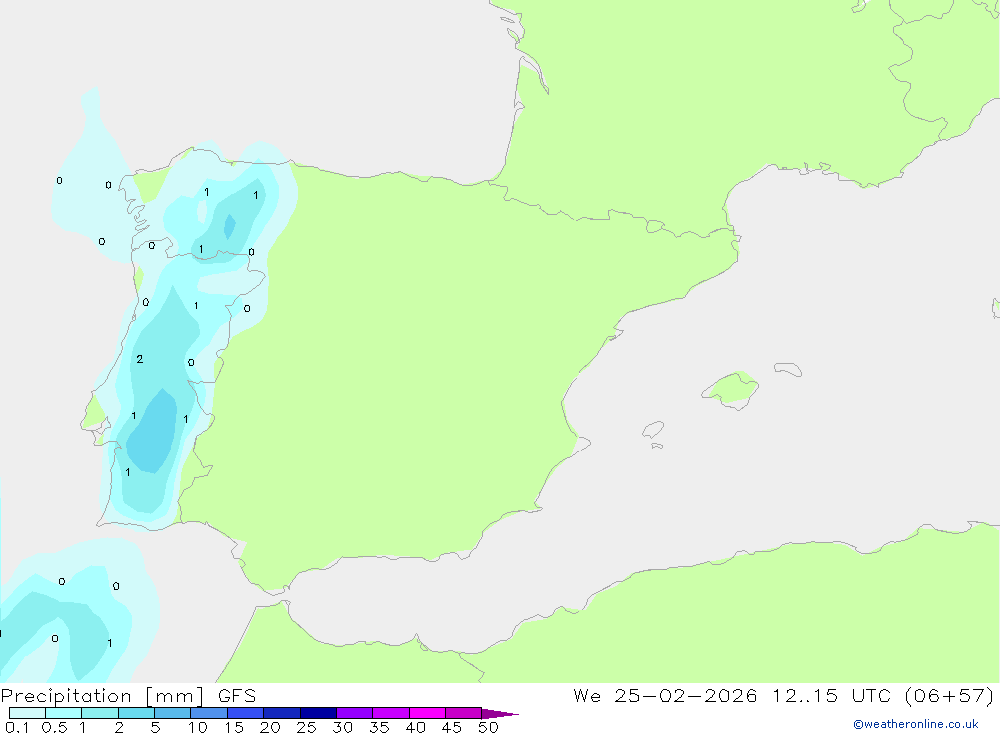Screen dimensions: 1000x733
Task: Click the 30–35 mm legend swatch
Action: (x=354, y=713)
